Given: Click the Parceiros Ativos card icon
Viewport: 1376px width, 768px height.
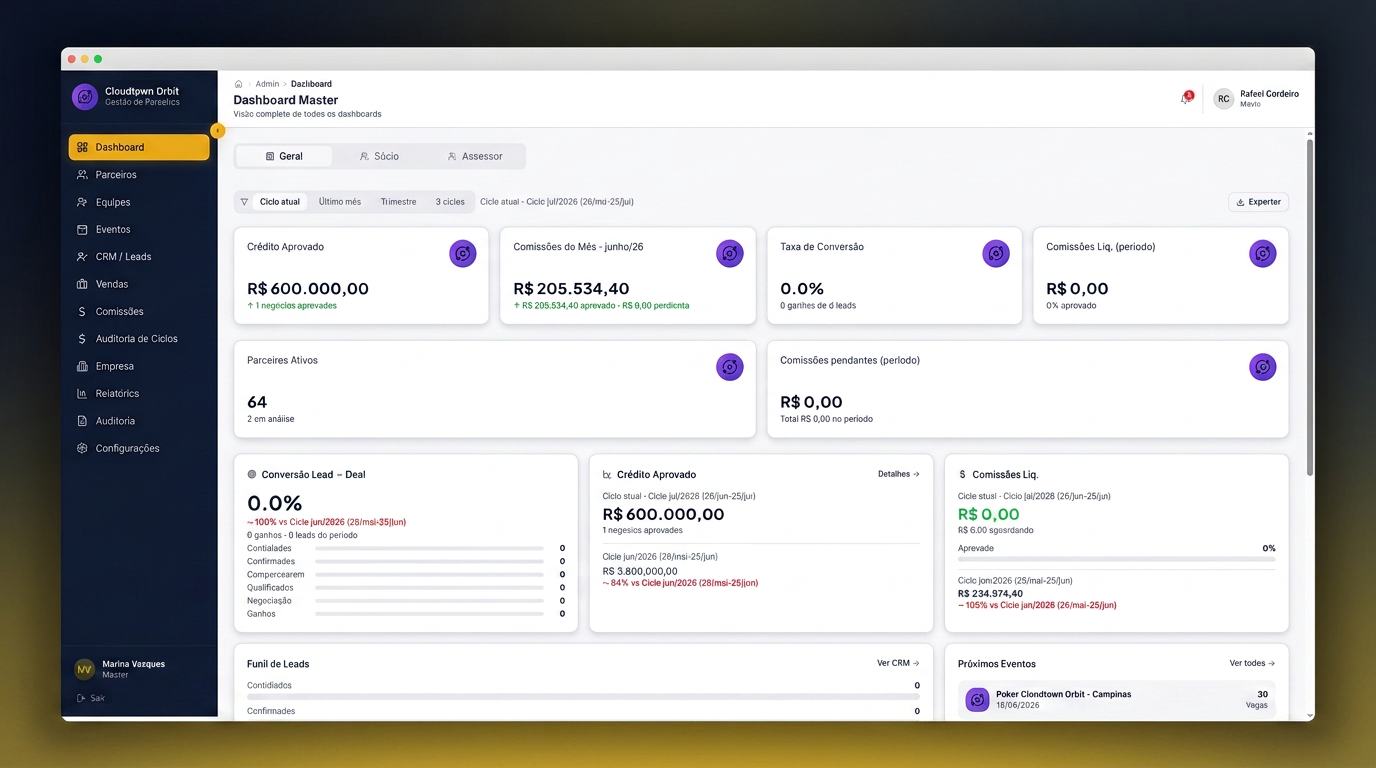Looking at the screenshot, I should (x=730, y=367).
